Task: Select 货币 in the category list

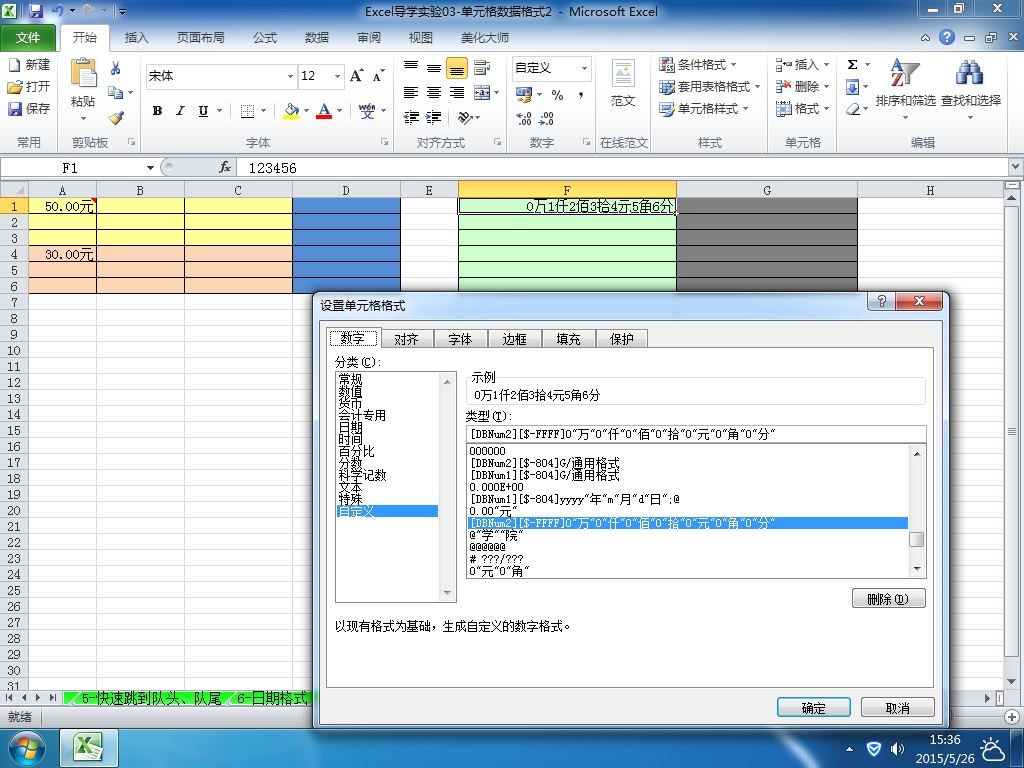Action: coord(387,404)
